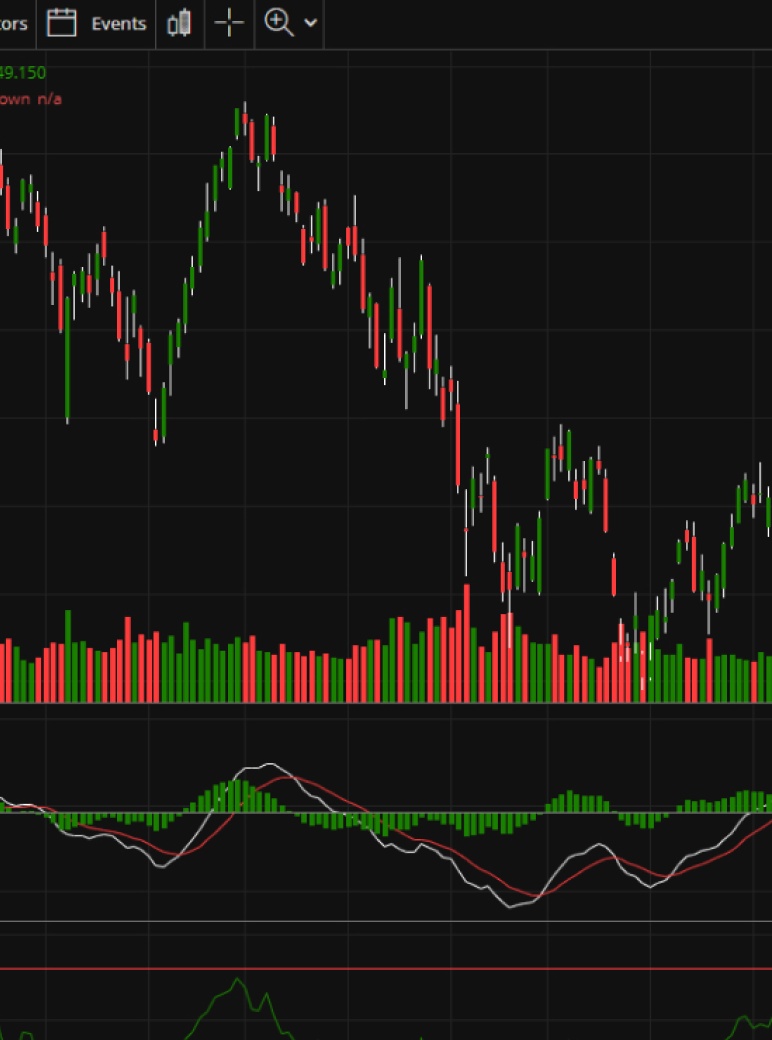The height and width of the screenshot is (1040, 772).
Task: Click the Events text label
Action: tap(118, 23)
